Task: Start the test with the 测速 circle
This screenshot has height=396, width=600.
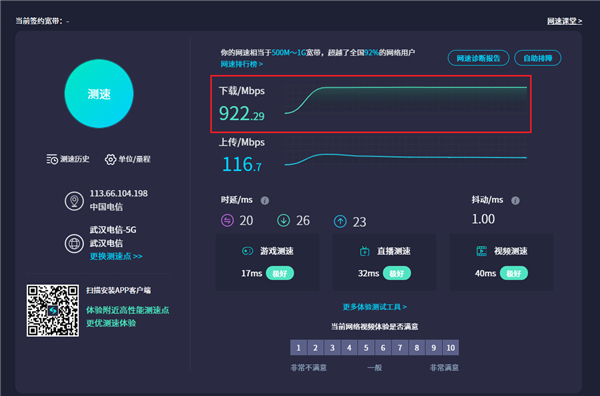Action: 99,94
